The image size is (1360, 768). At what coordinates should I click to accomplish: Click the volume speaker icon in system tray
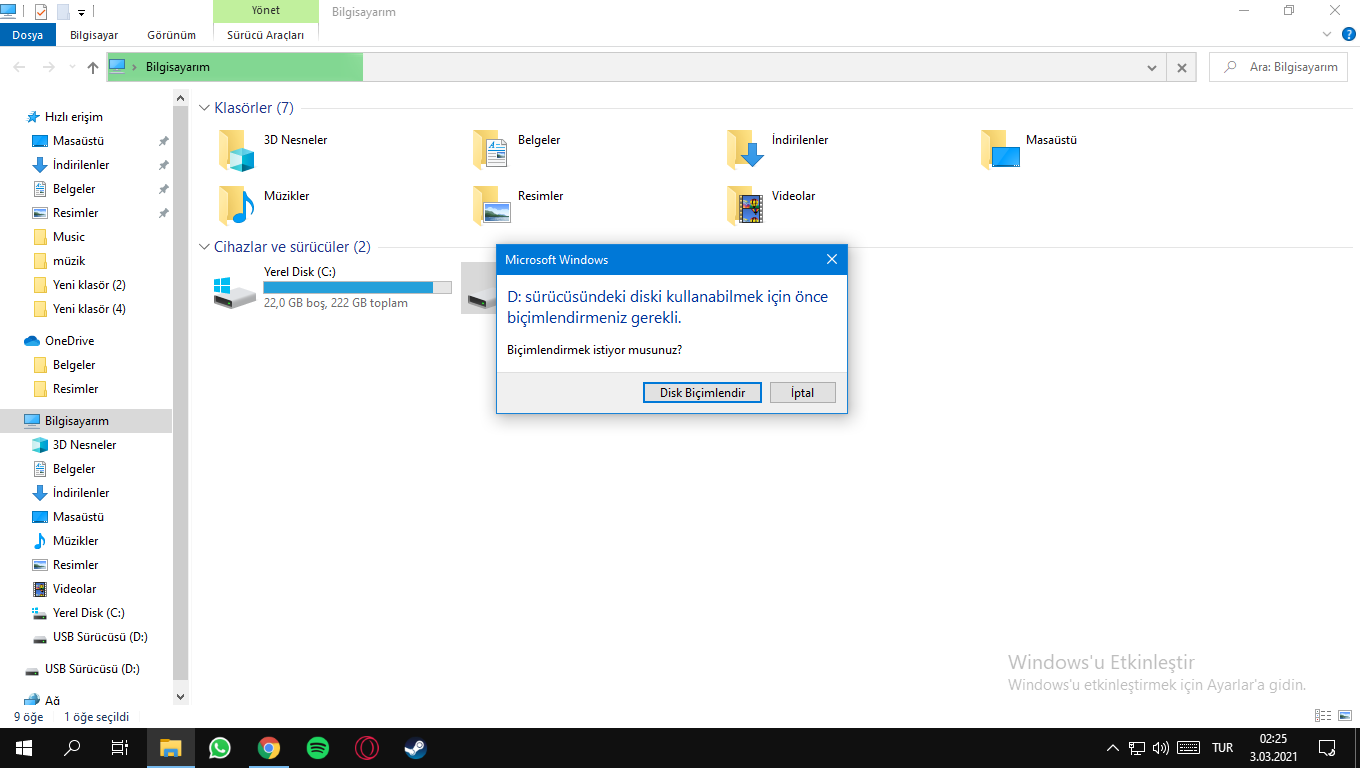[1161, 748]
